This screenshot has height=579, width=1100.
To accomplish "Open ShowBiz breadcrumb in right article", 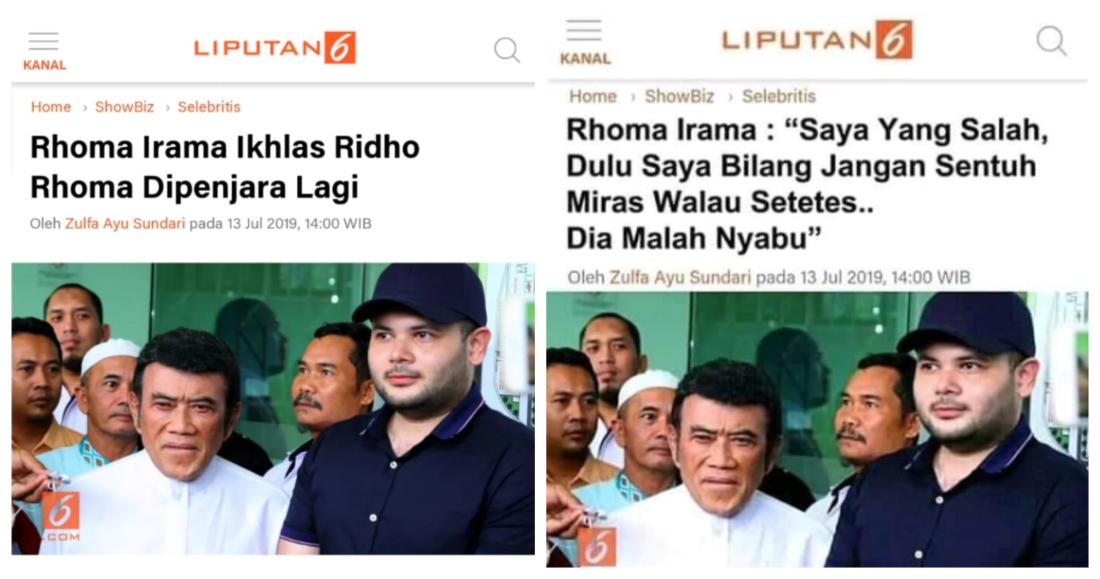I will (679, 96).
